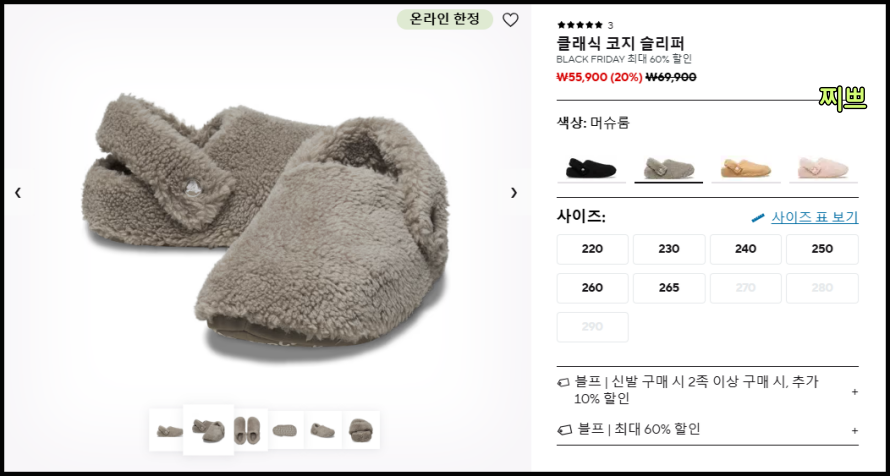Click the 온라인 한정 badge
The width and height of the screenshot is (890, 476).
(445, 19)
